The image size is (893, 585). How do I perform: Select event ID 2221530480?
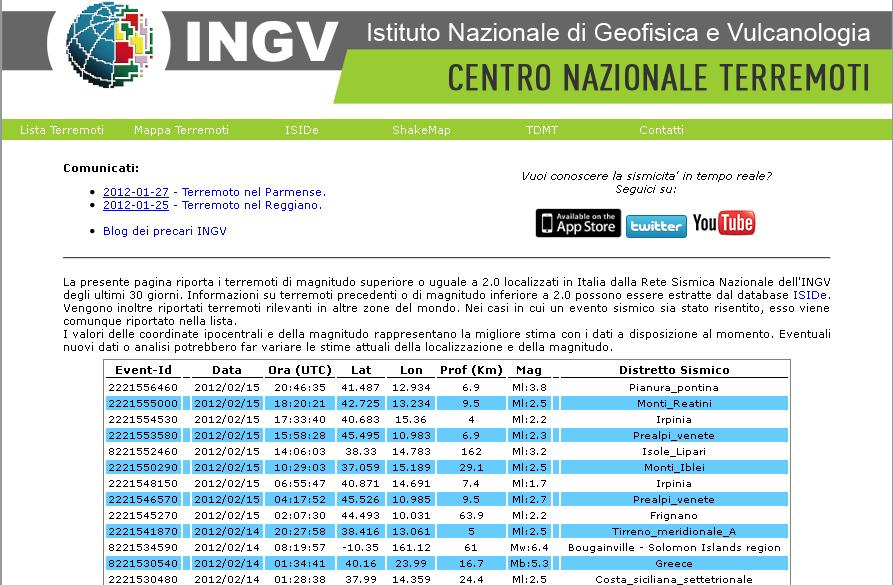tap(143, 579)
